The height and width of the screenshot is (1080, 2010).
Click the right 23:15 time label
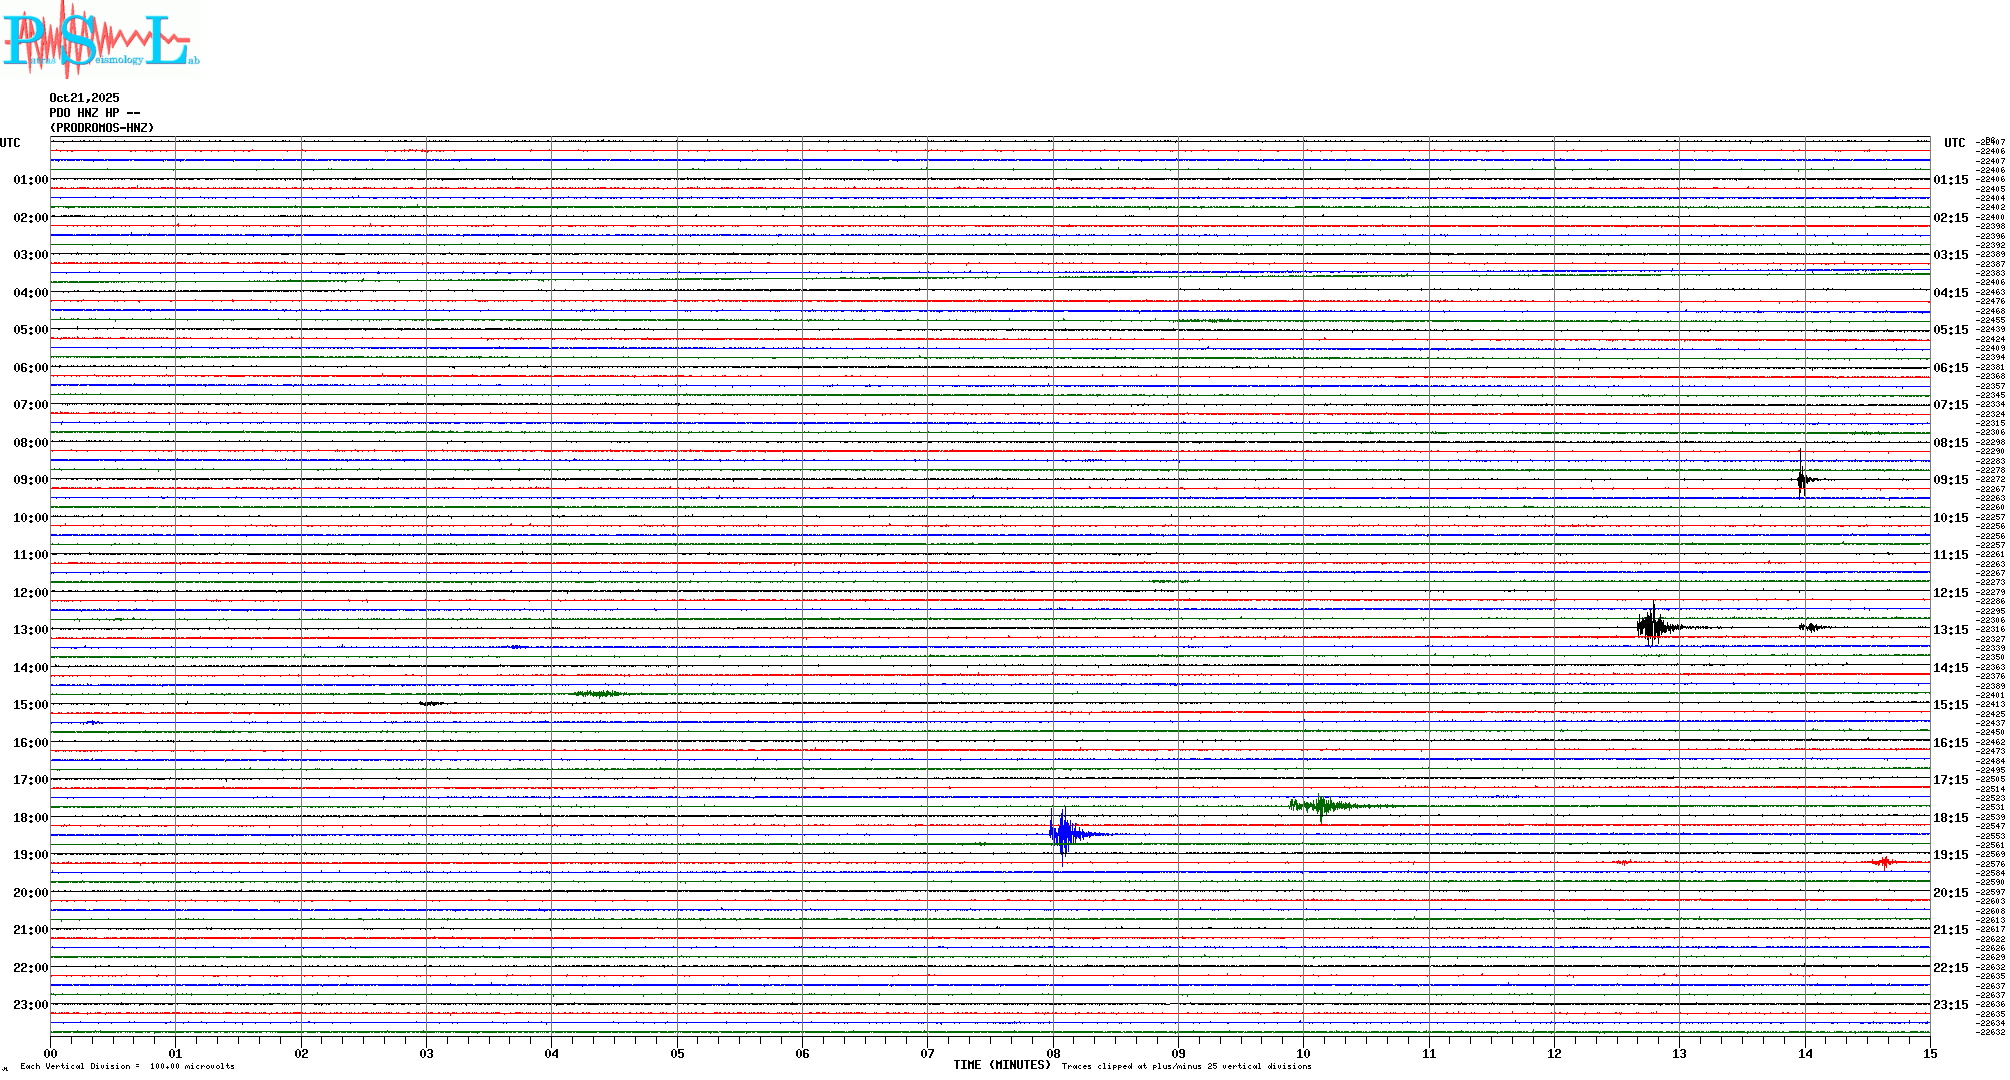click(1950, 1005)
